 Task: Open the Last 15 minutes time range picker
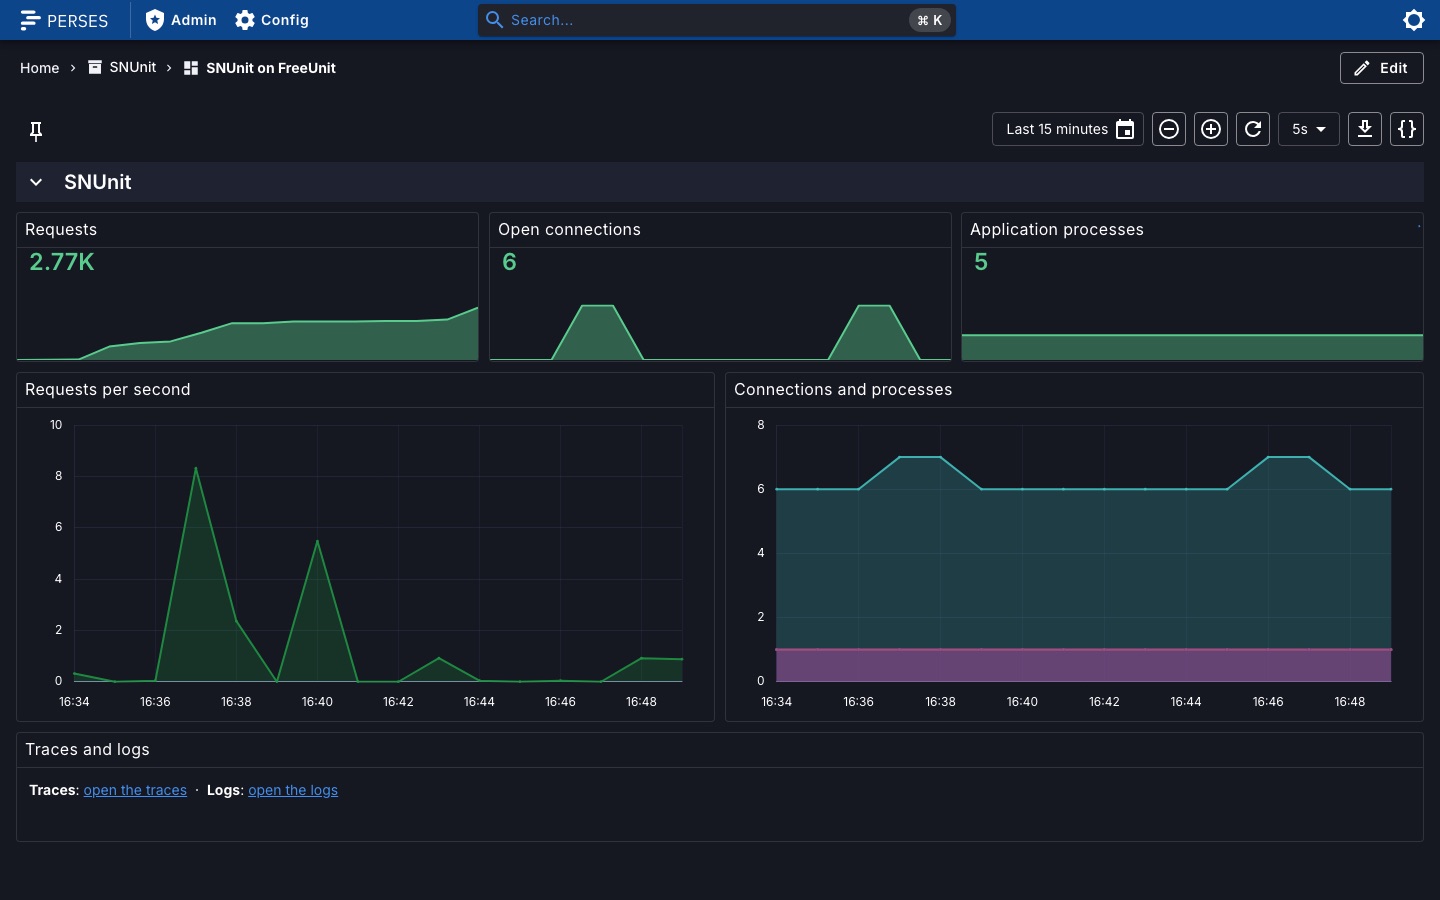pyautogui.click(x=1068, y=129)
